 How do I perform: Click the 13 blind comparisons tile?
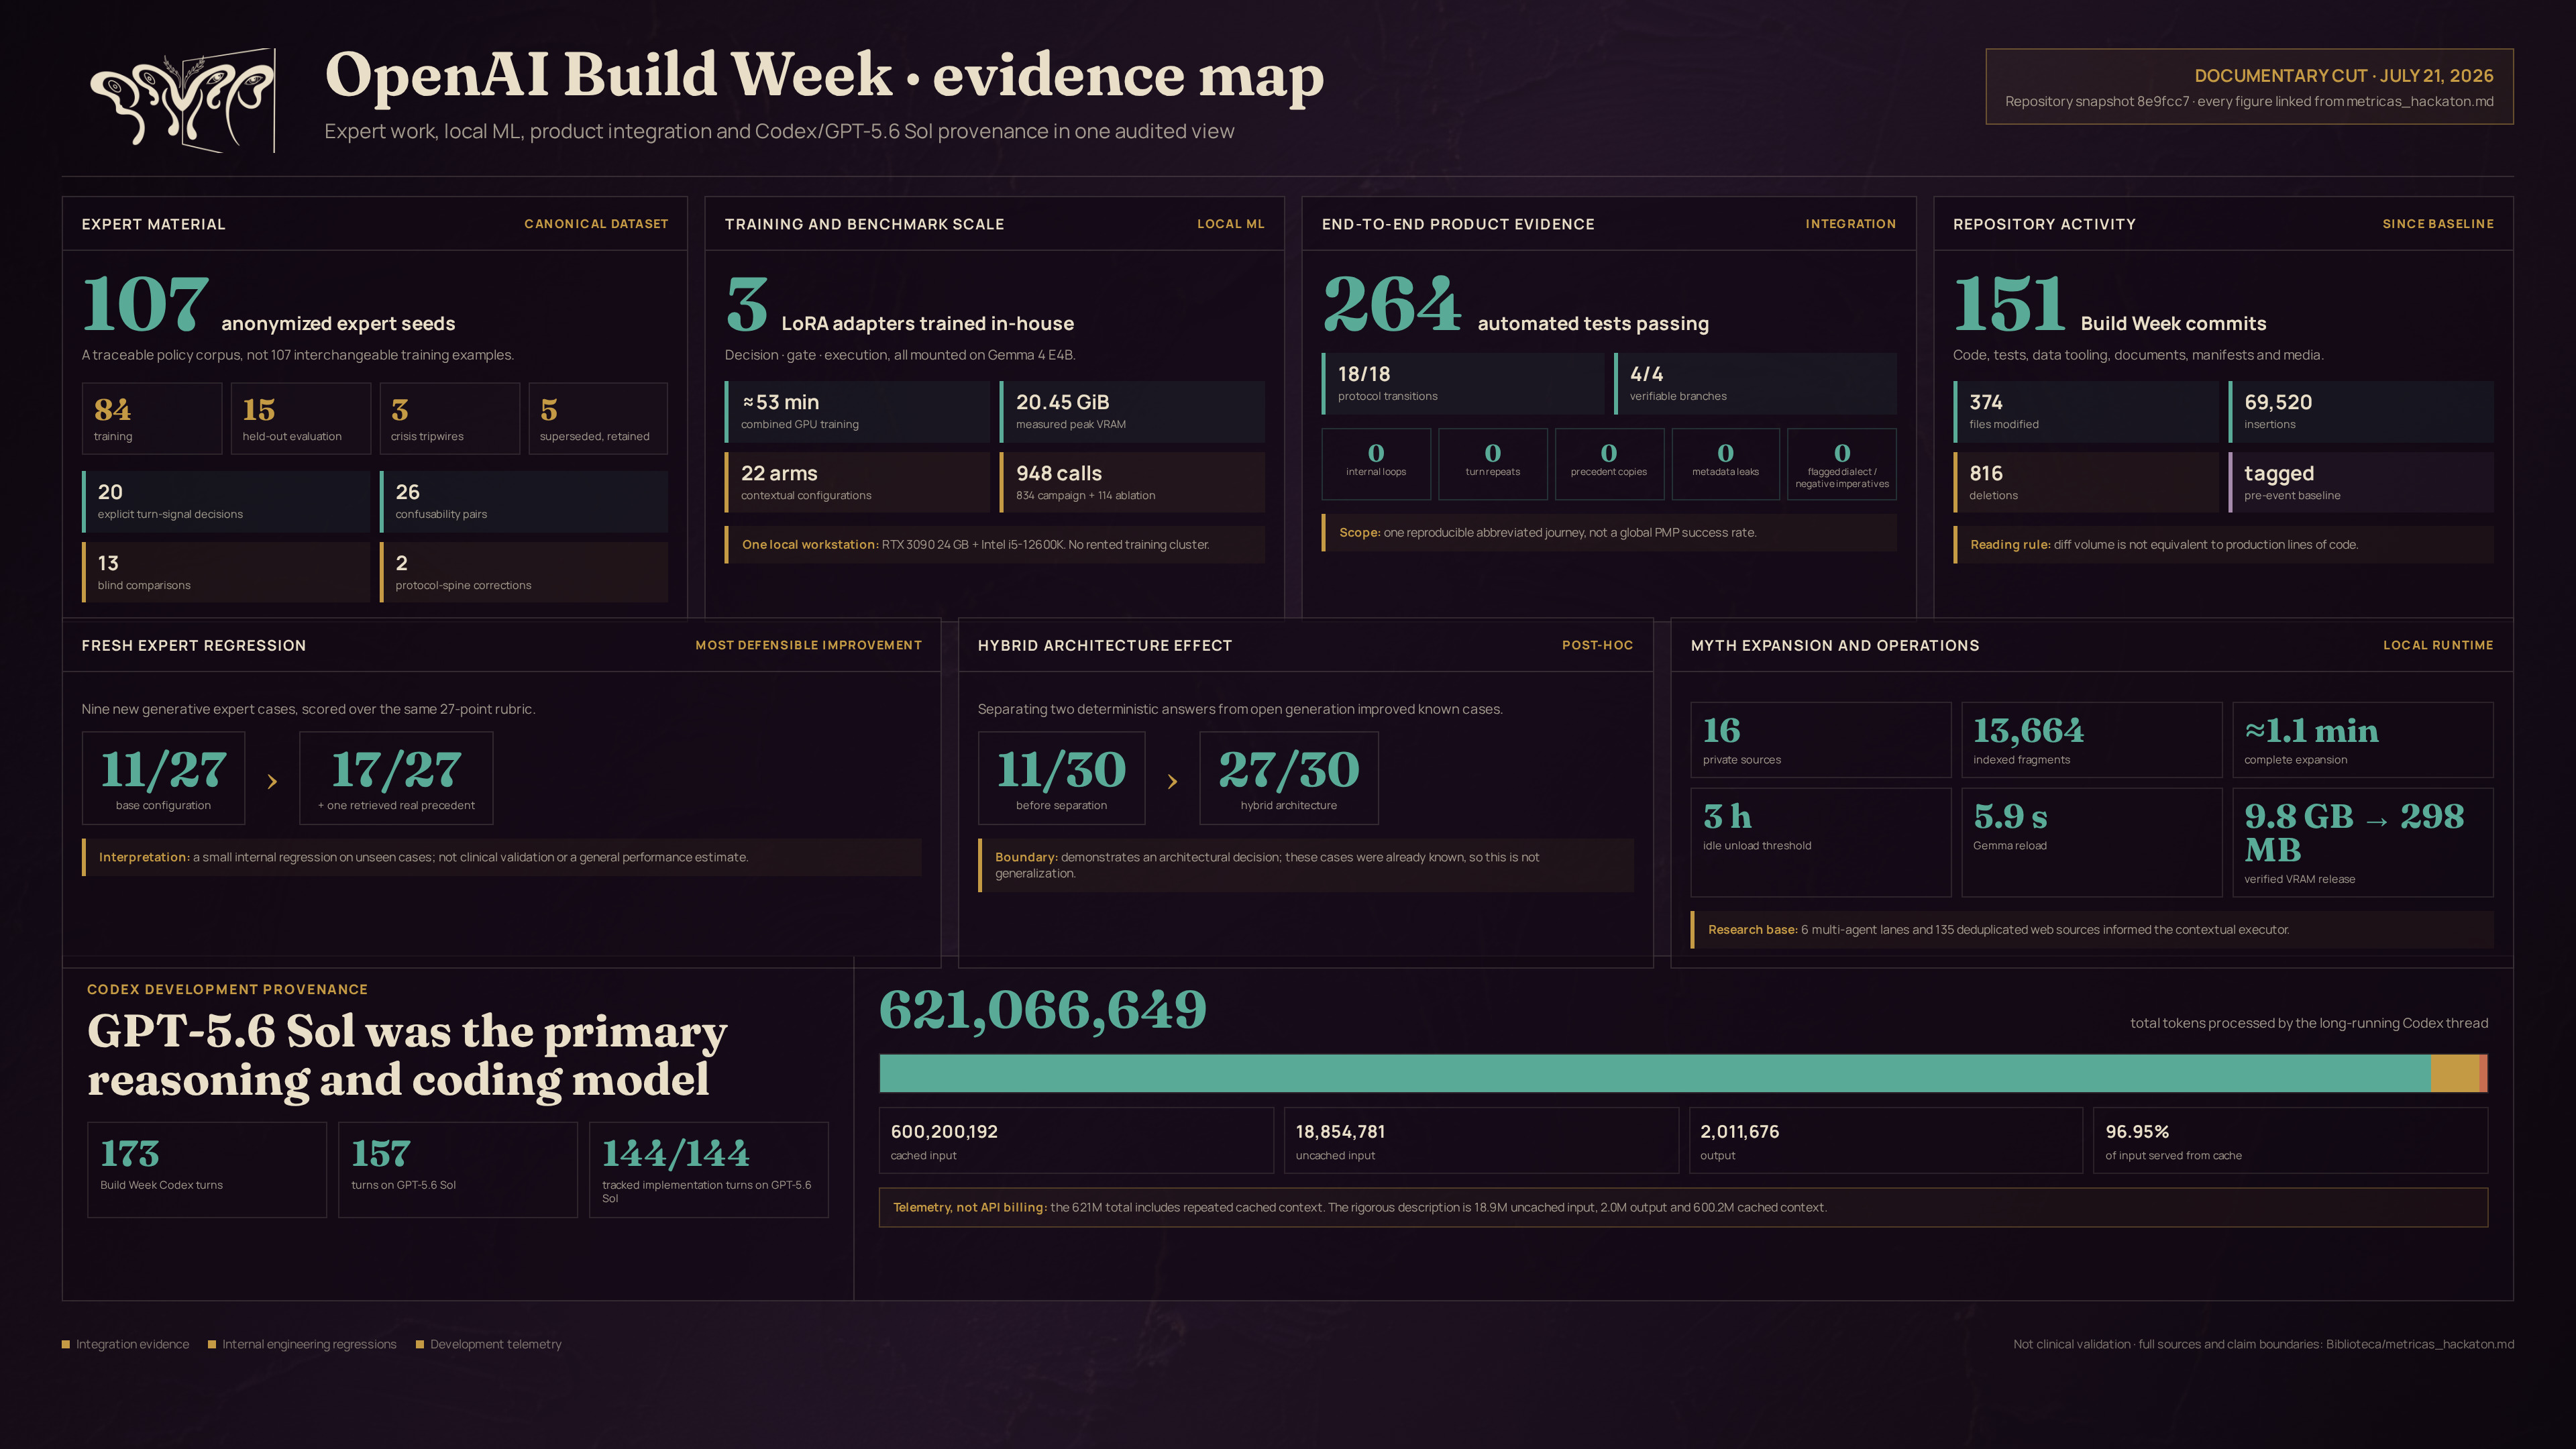point(226,572)
